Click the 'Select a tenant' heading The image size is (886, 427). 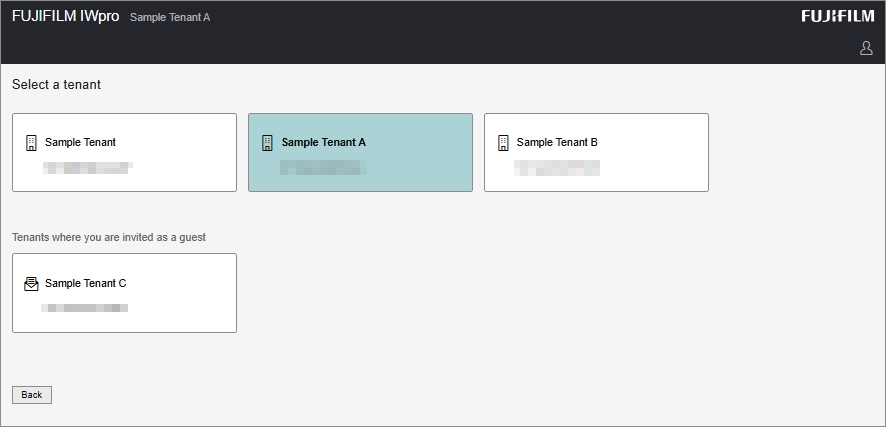pyautogui.click(x=56, y=85)
